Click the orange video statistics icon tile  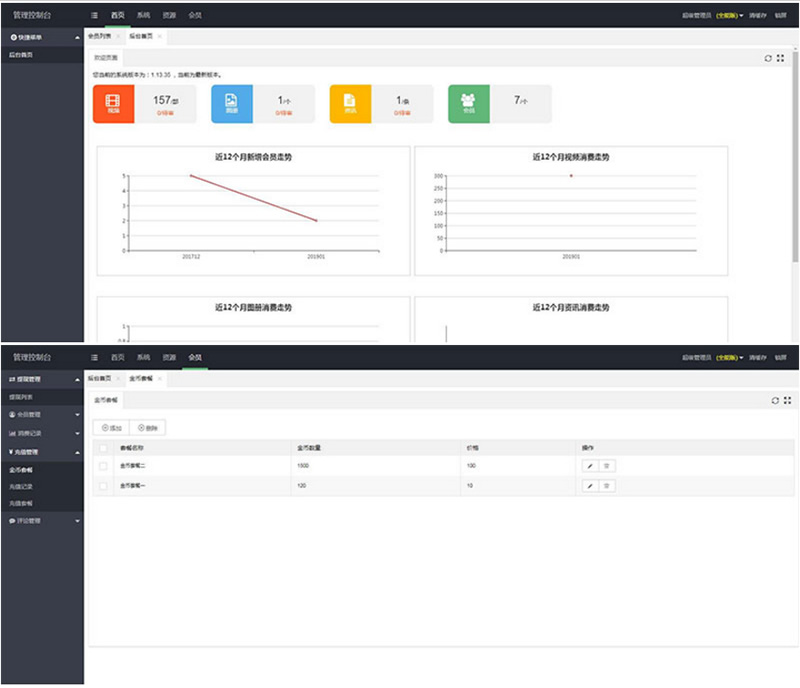tap(113, 103)
